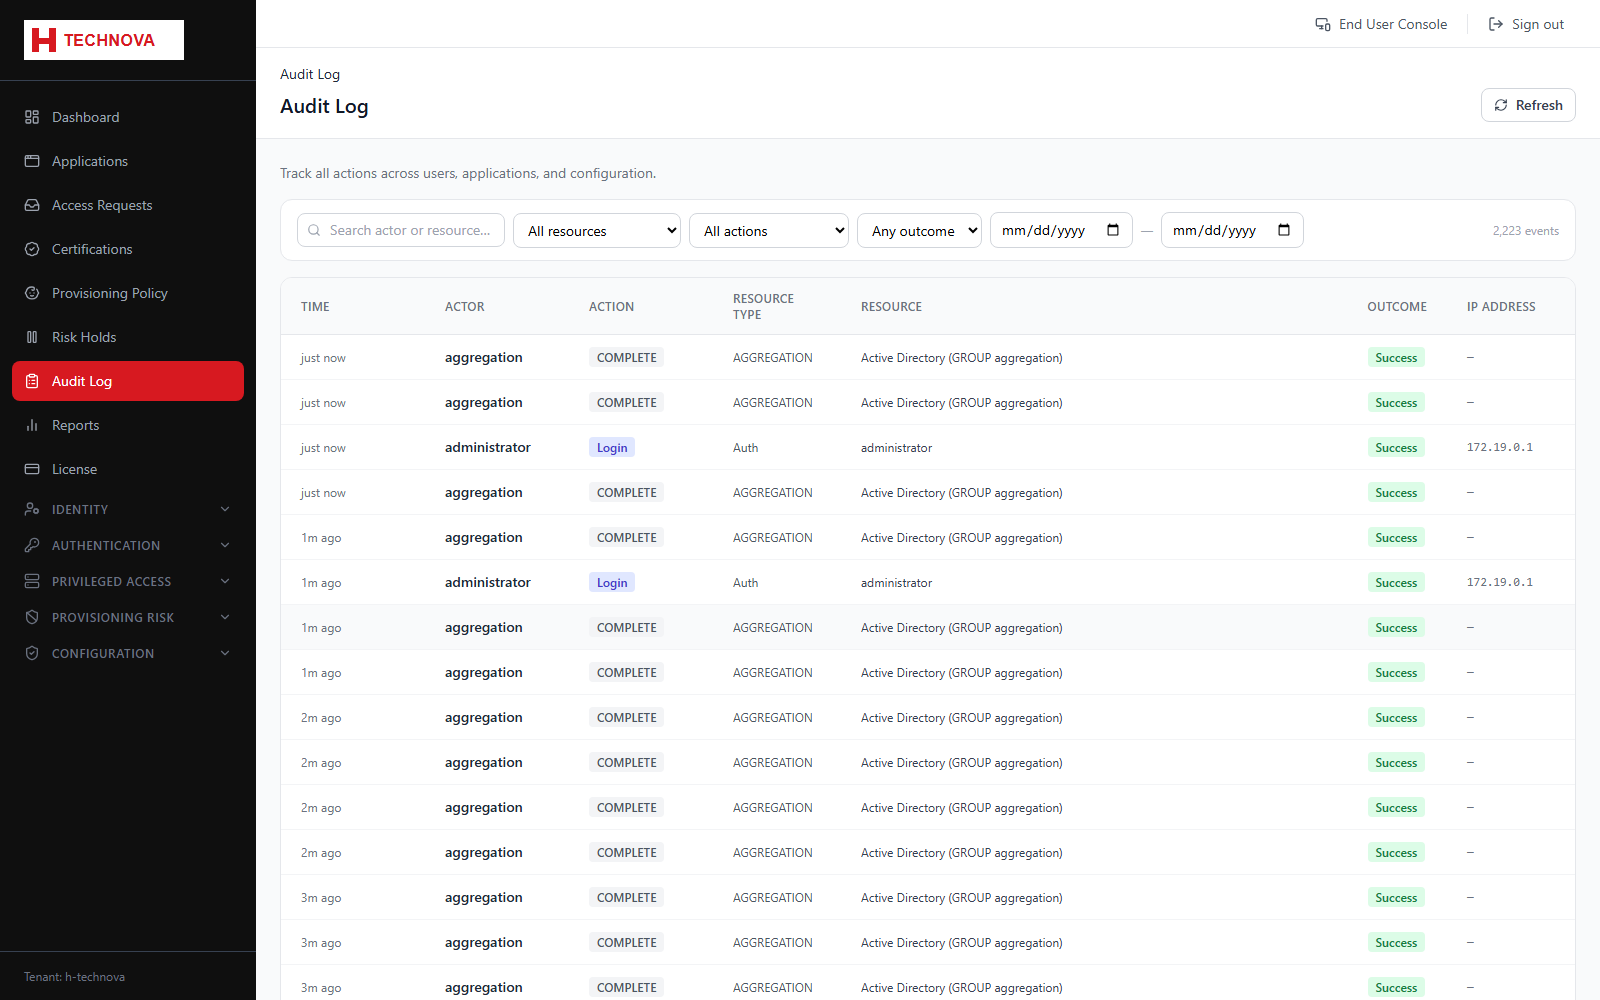The height and width of the screenshot is (1000, 1600).
Task: Open the Any outcome dropdown
Action: tap(920, 231)
